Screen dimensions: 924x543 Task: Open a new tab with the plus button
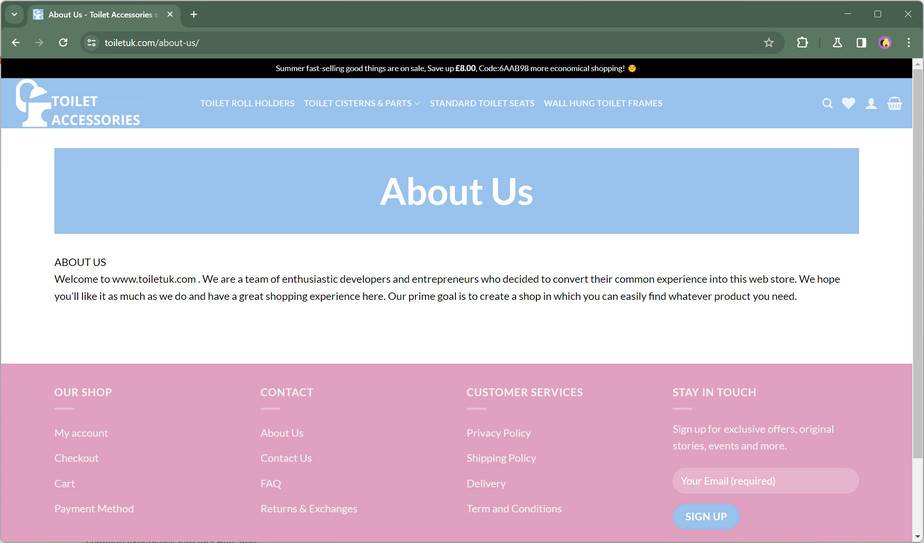193,14
